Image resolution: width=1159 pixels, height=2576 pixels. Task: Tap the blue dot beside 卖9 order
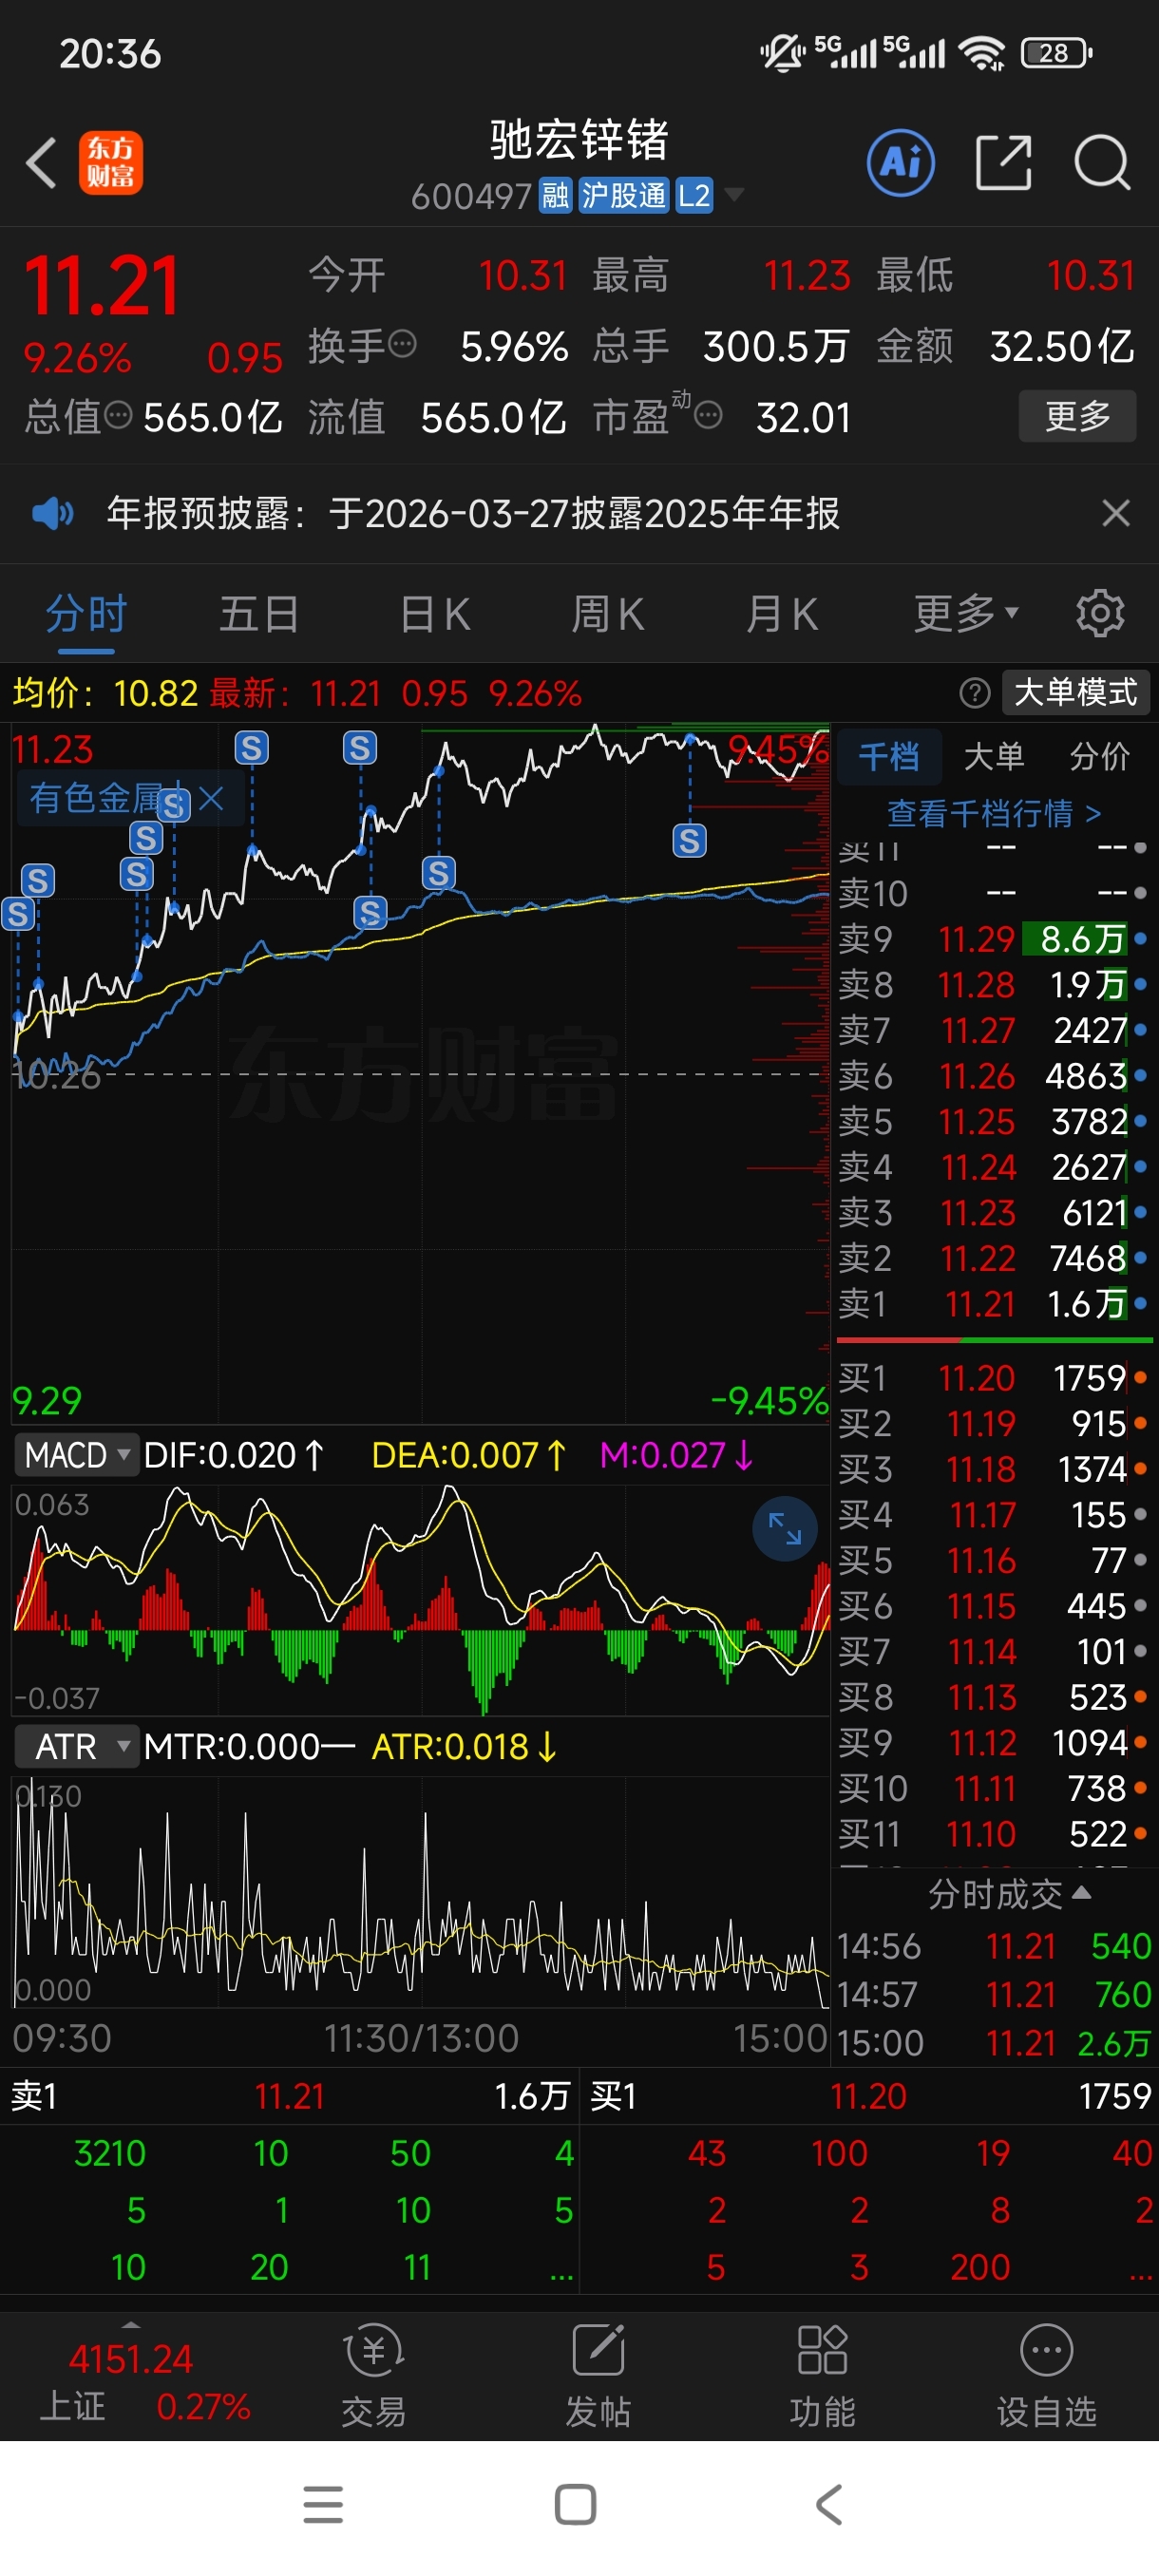point(1140,939)
